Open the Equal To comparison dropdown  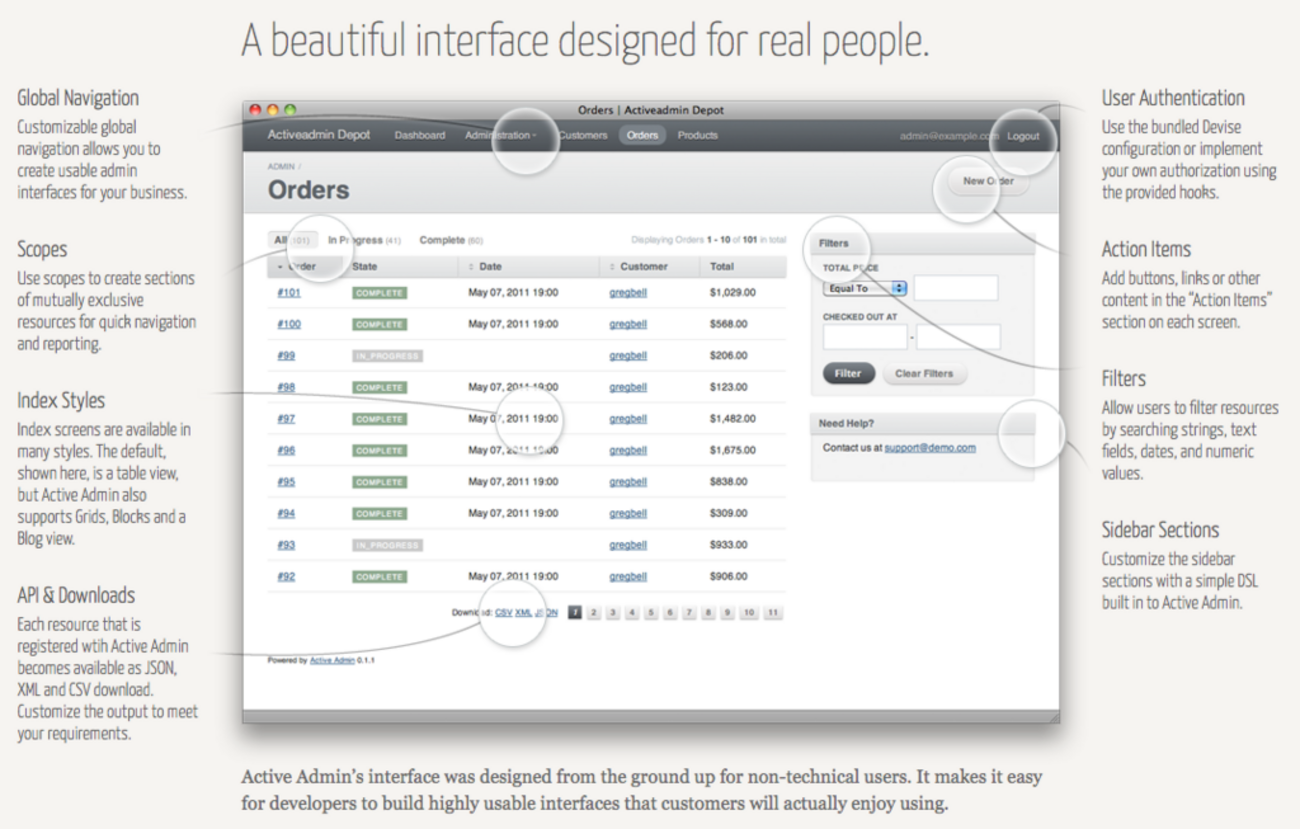point(865,288)
